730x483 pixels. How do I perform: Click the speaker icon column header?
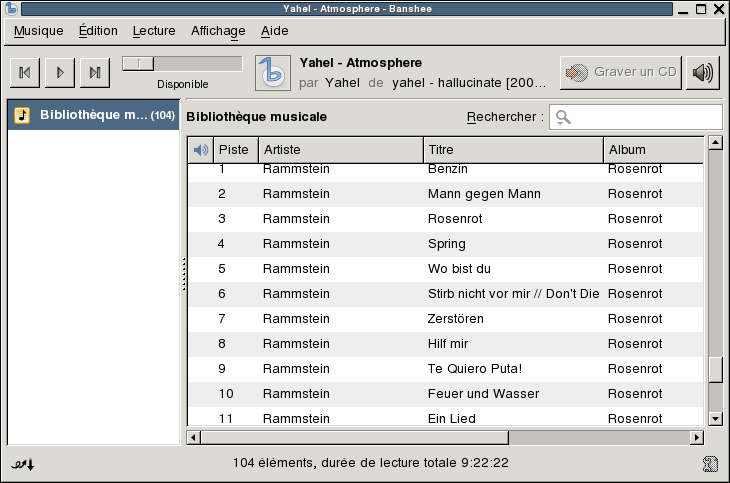(201, 150)
